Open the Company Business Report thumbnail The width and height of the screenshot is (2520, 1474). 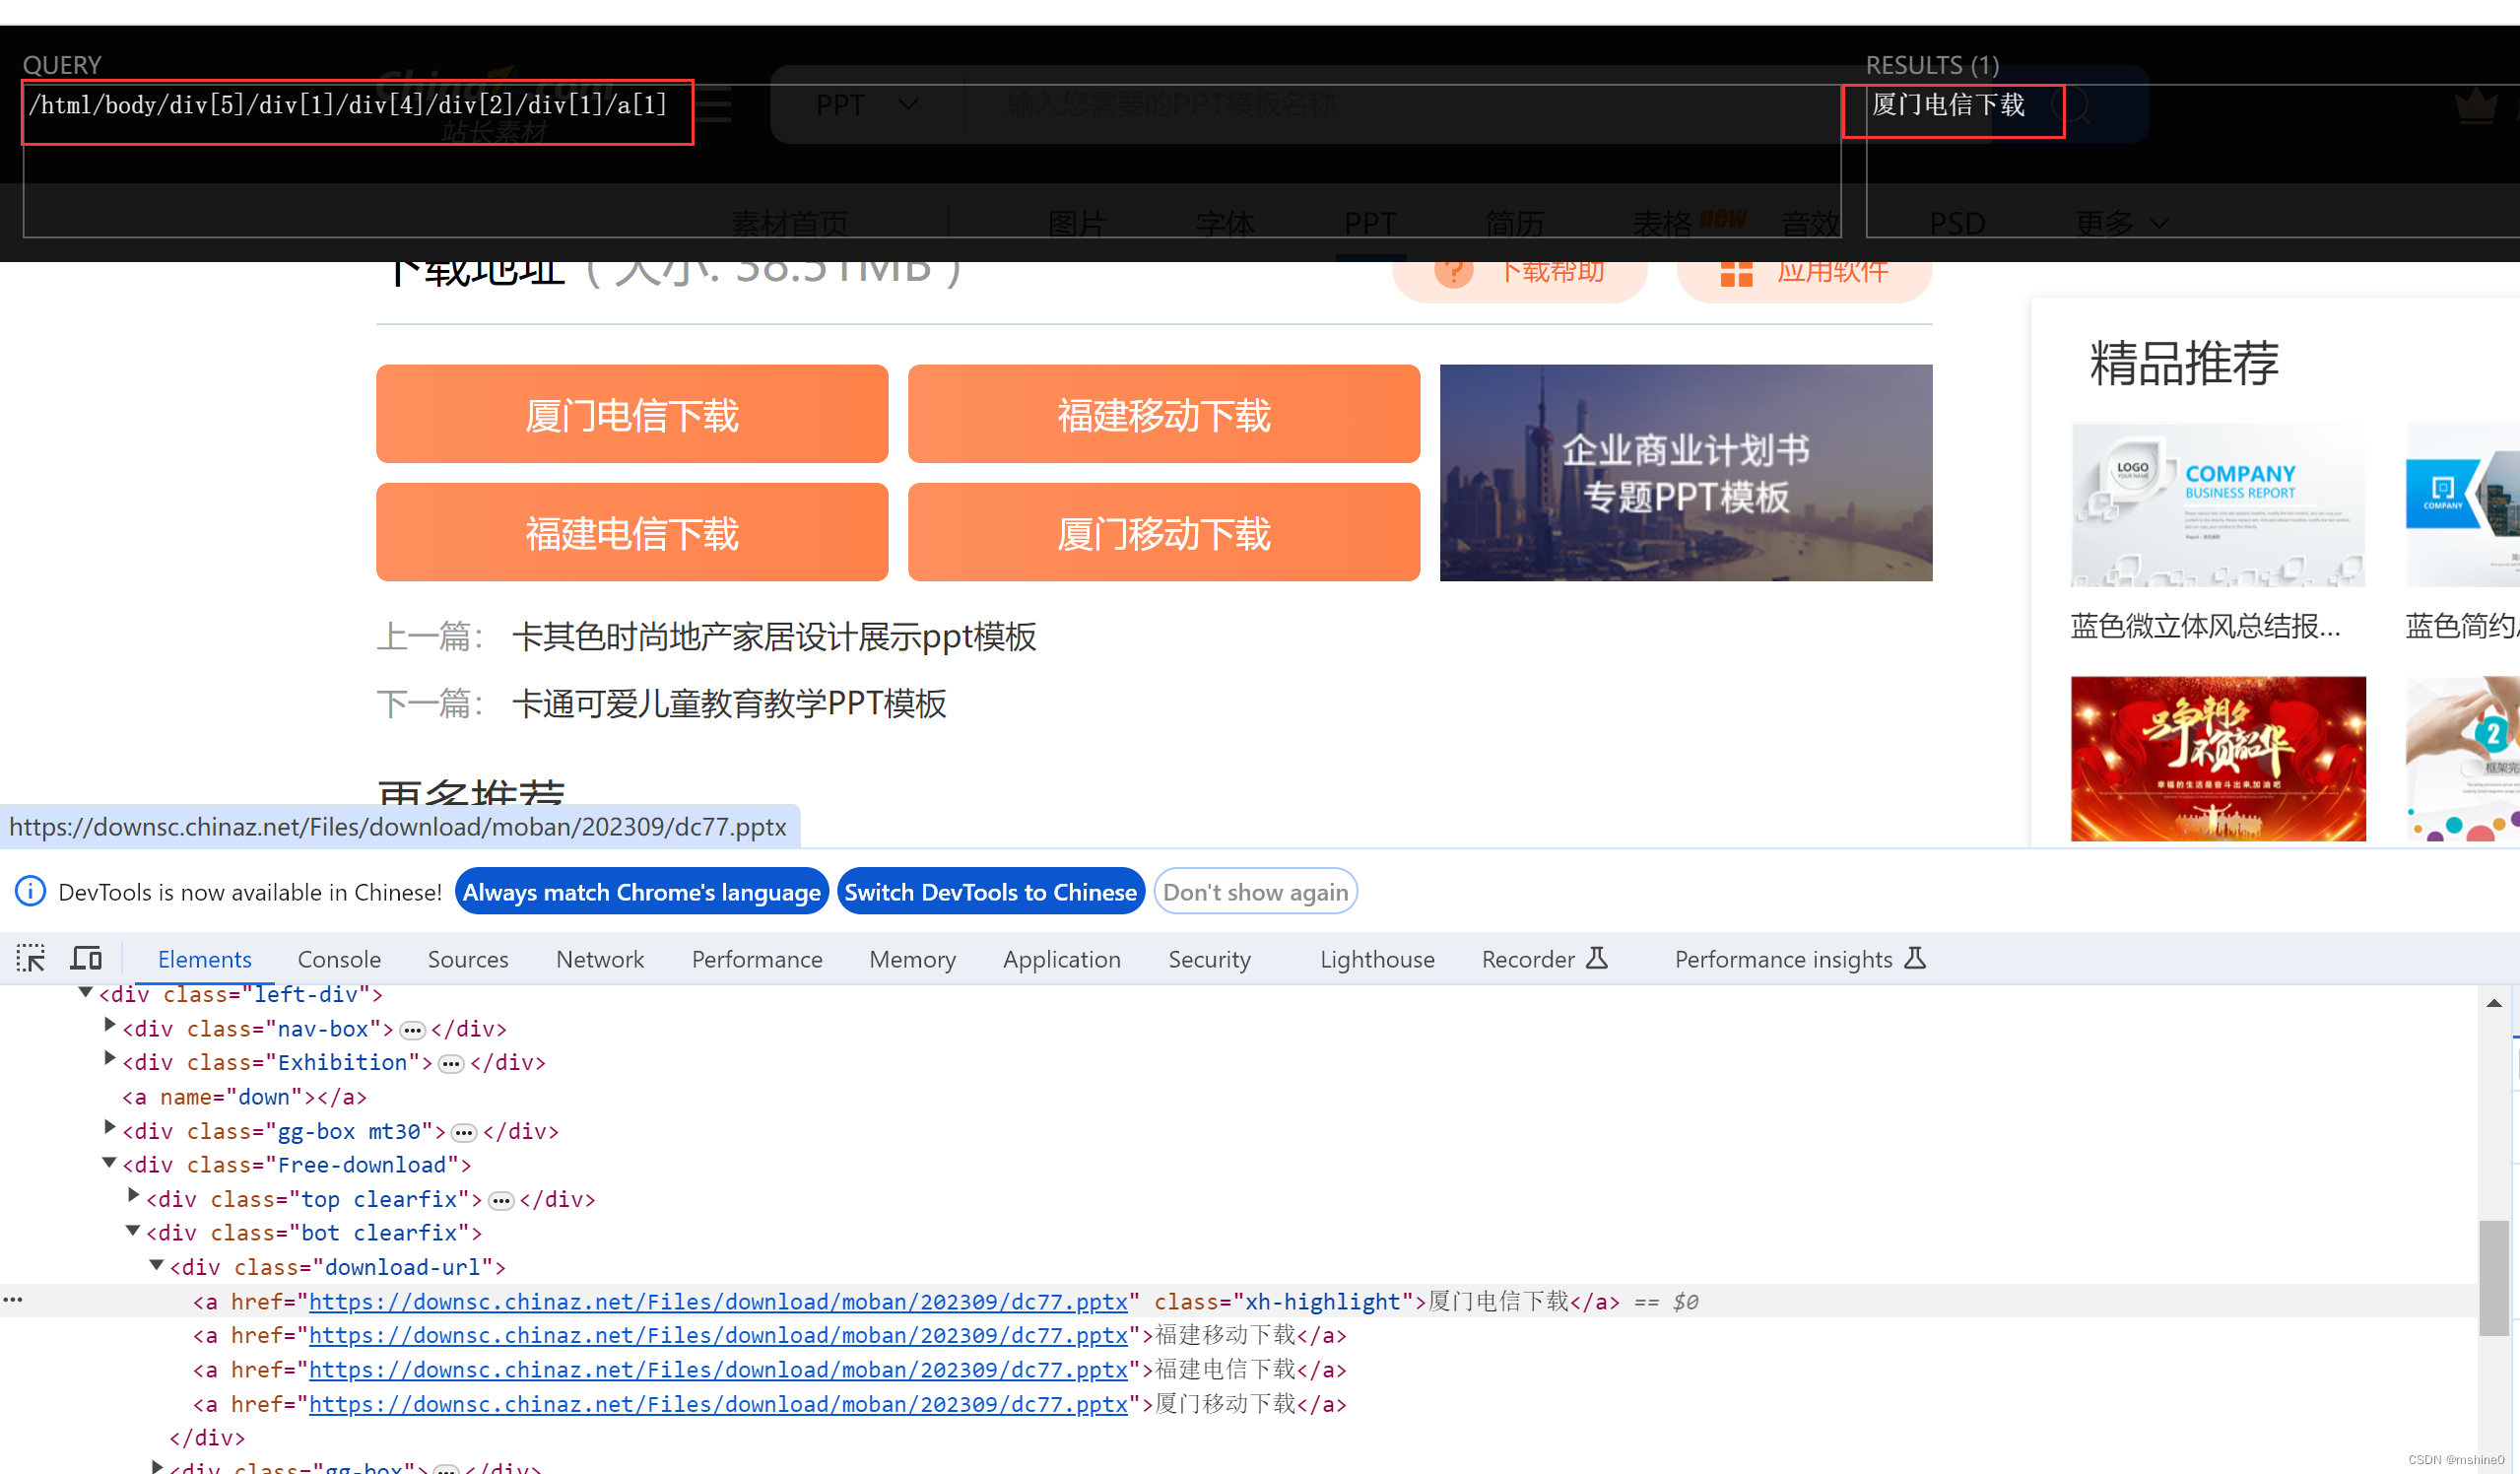[2218, 504]
